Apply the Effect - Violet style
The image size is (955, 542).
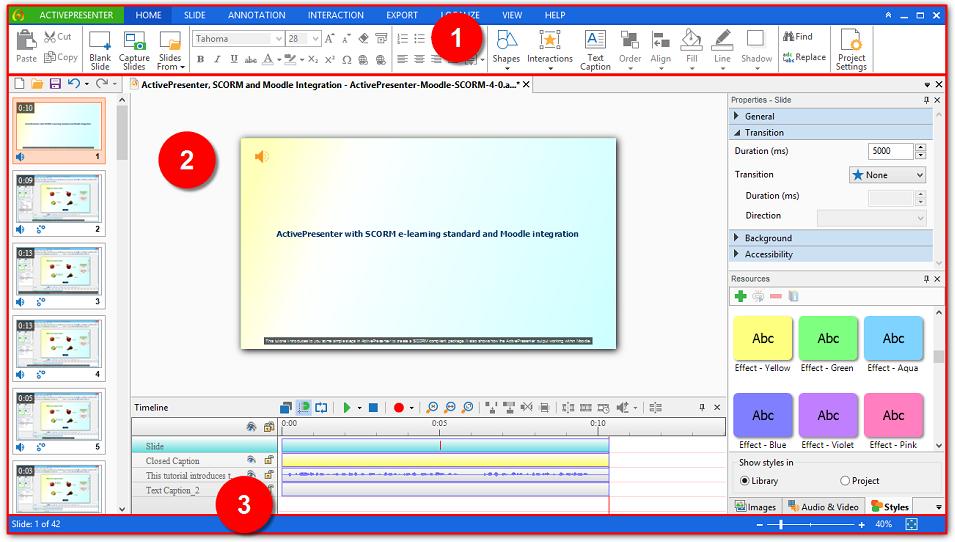pyautogui.click(x=828, y=421)
